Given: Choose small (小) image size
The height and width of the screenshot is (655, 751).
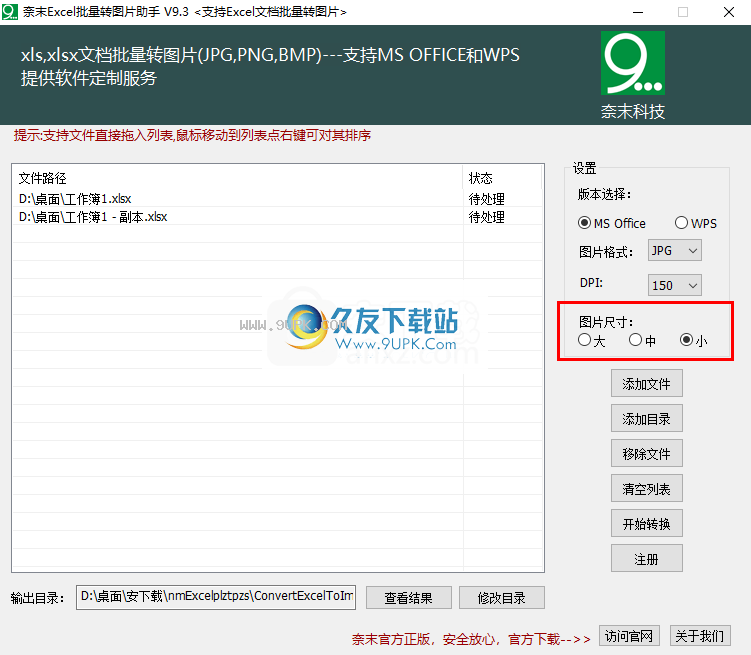Looking at the screenshot, I should tap(693, 340).
